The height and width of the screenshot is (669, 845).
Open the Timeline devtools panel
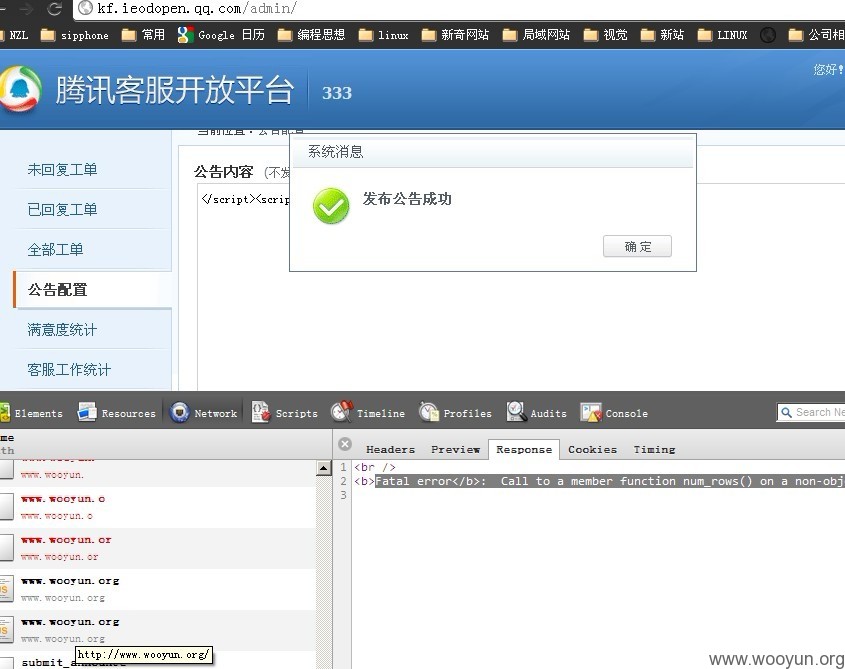point(368,413)
